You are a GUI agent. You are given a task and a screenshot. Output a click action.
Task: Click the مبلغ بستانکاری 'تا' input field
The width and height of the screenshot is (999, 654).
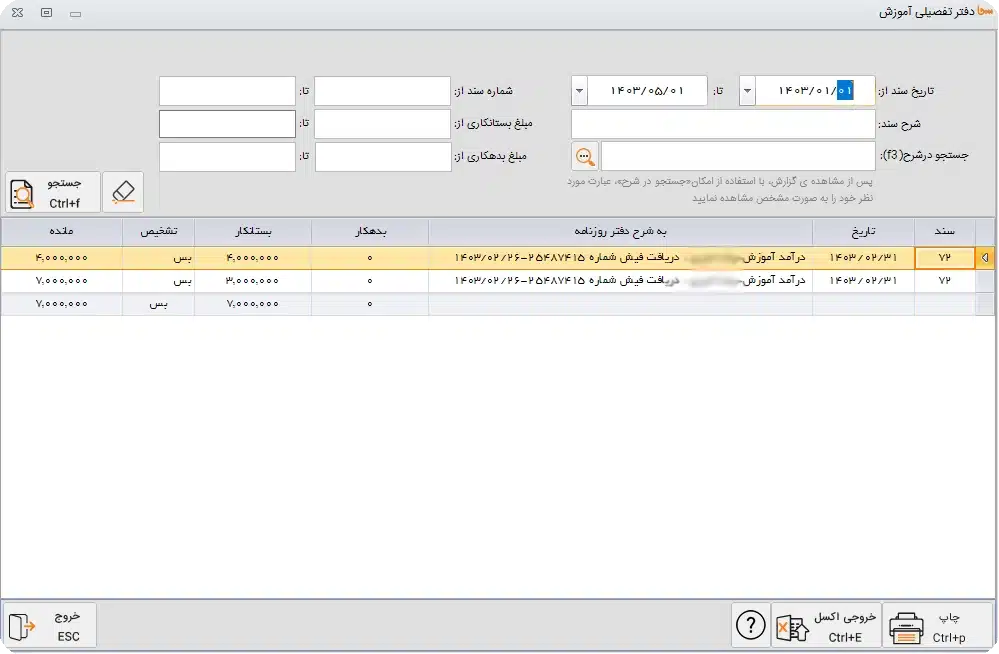(227, 124)
